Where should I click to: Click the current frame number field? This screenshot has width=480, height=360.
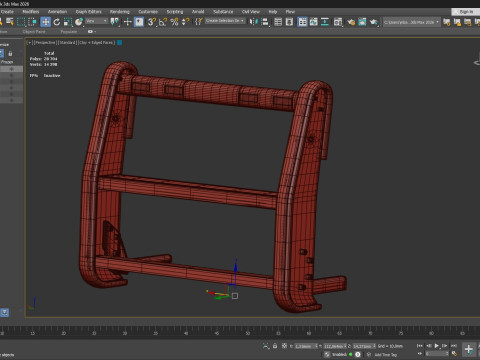(437, 354)
